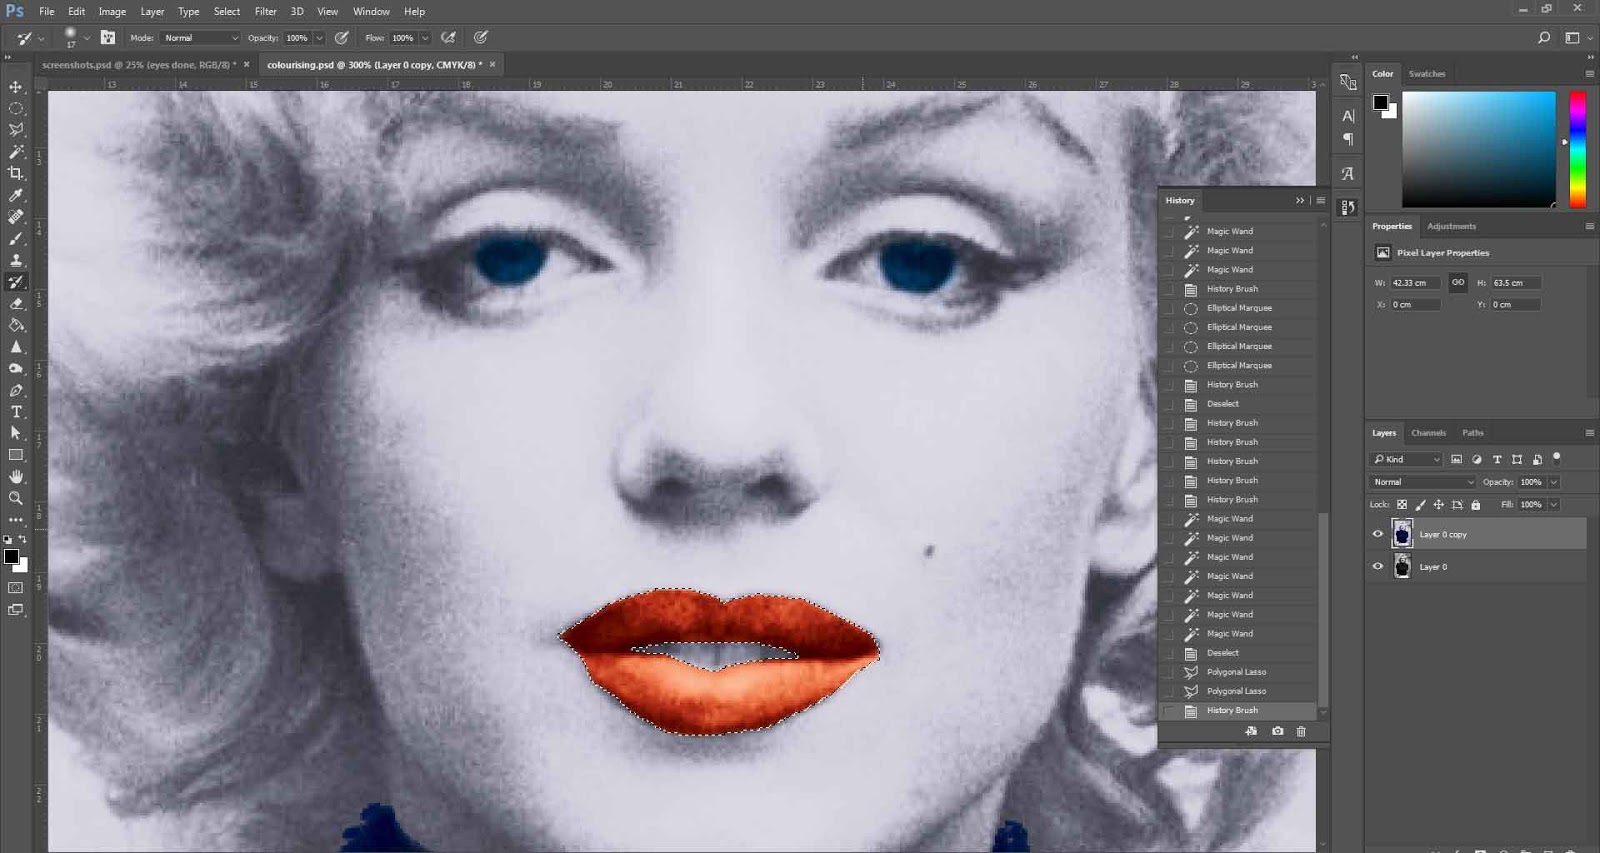
Task: Create new document from current history state
Action: 1251,731
